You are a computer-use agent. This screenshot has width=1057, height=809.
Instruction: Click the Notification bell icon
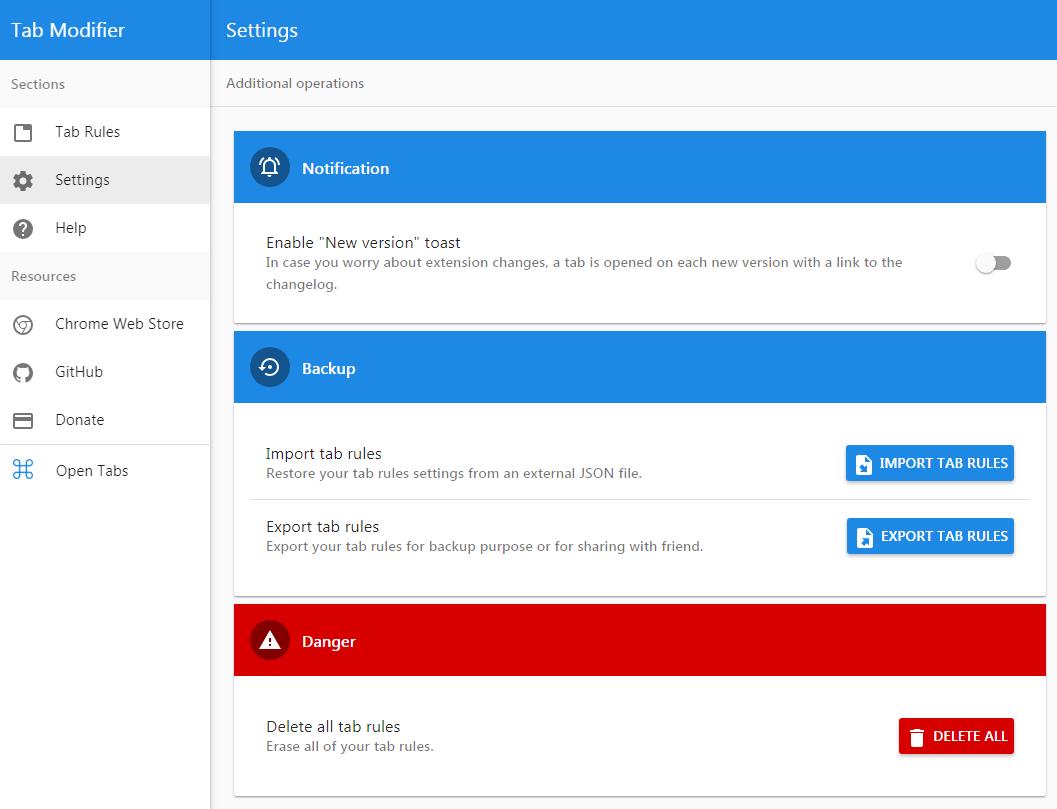[268, 167]
